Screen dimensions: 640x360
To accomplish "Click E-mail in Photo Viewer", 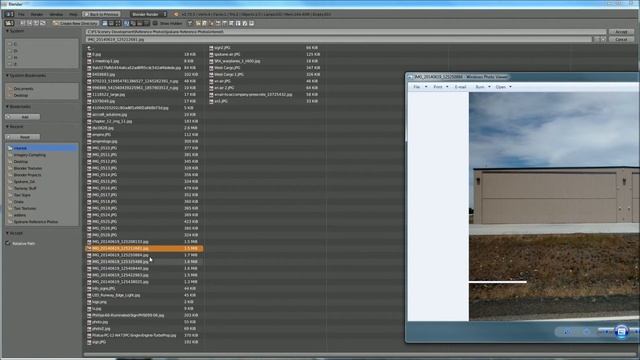I will point(460,87).
